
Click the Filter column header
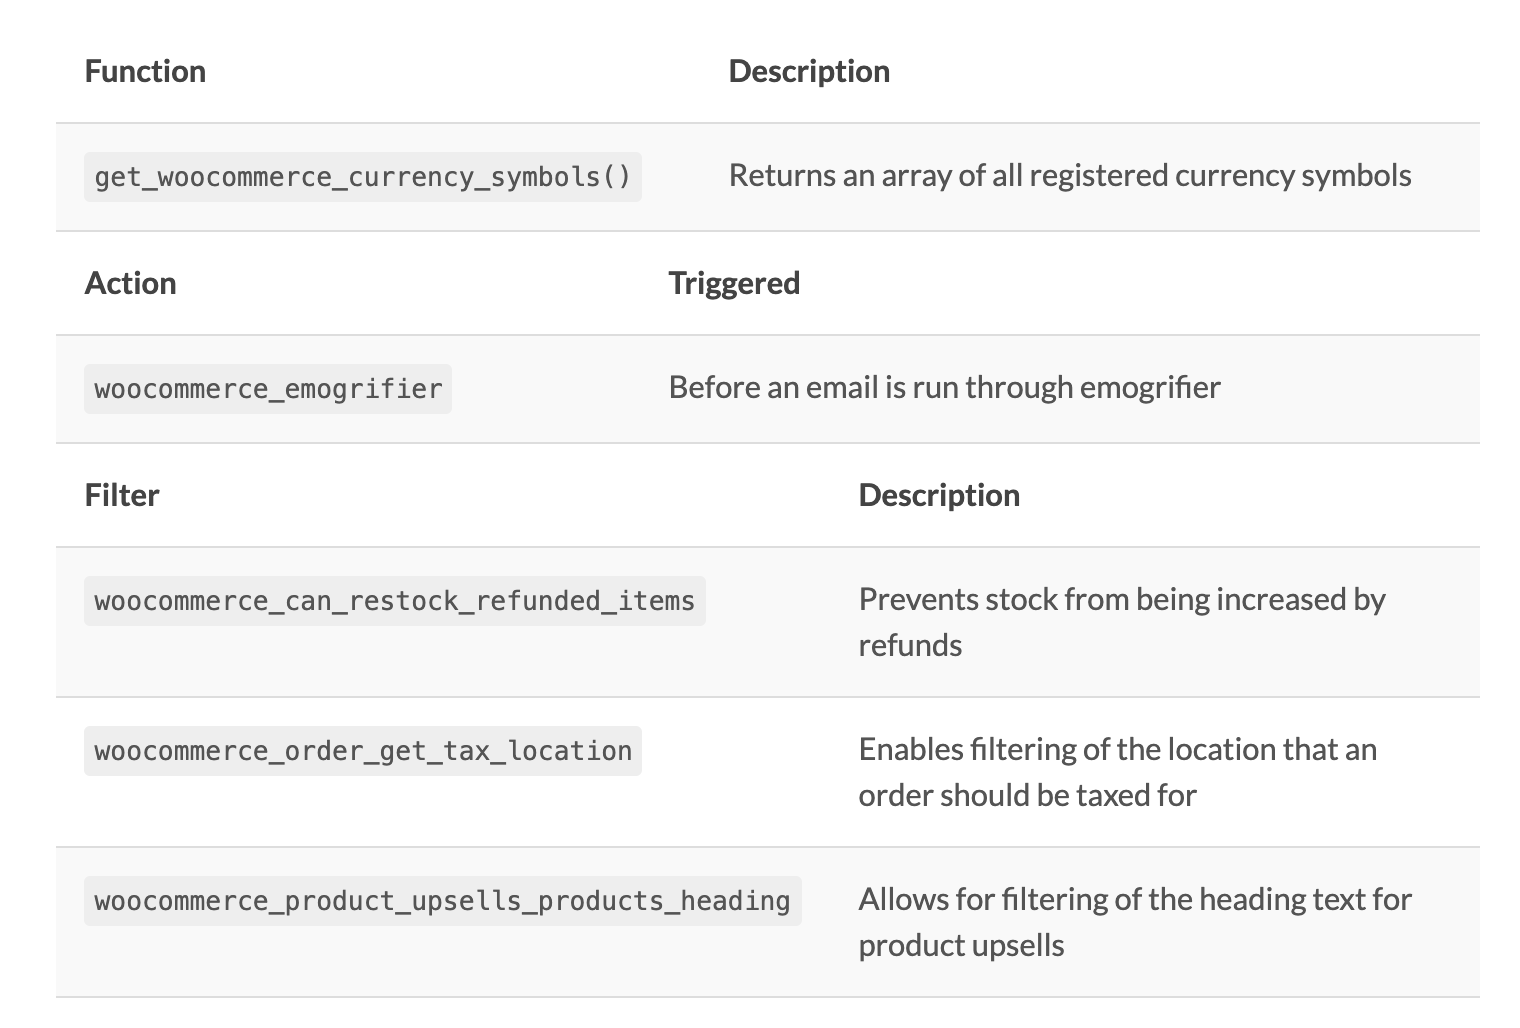pyautogui.click(x=122, y=495)
